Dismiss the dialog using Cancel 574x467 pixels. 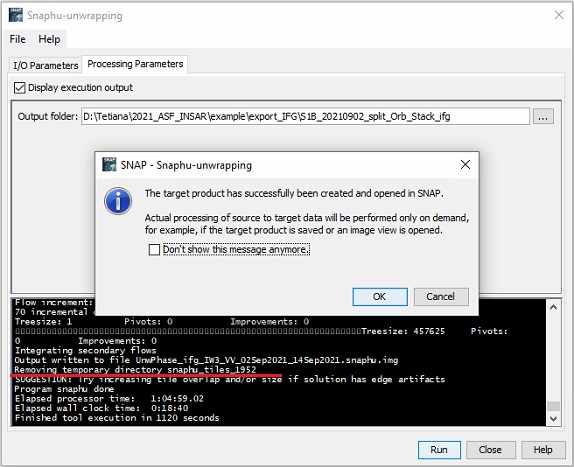click(441, 296)
